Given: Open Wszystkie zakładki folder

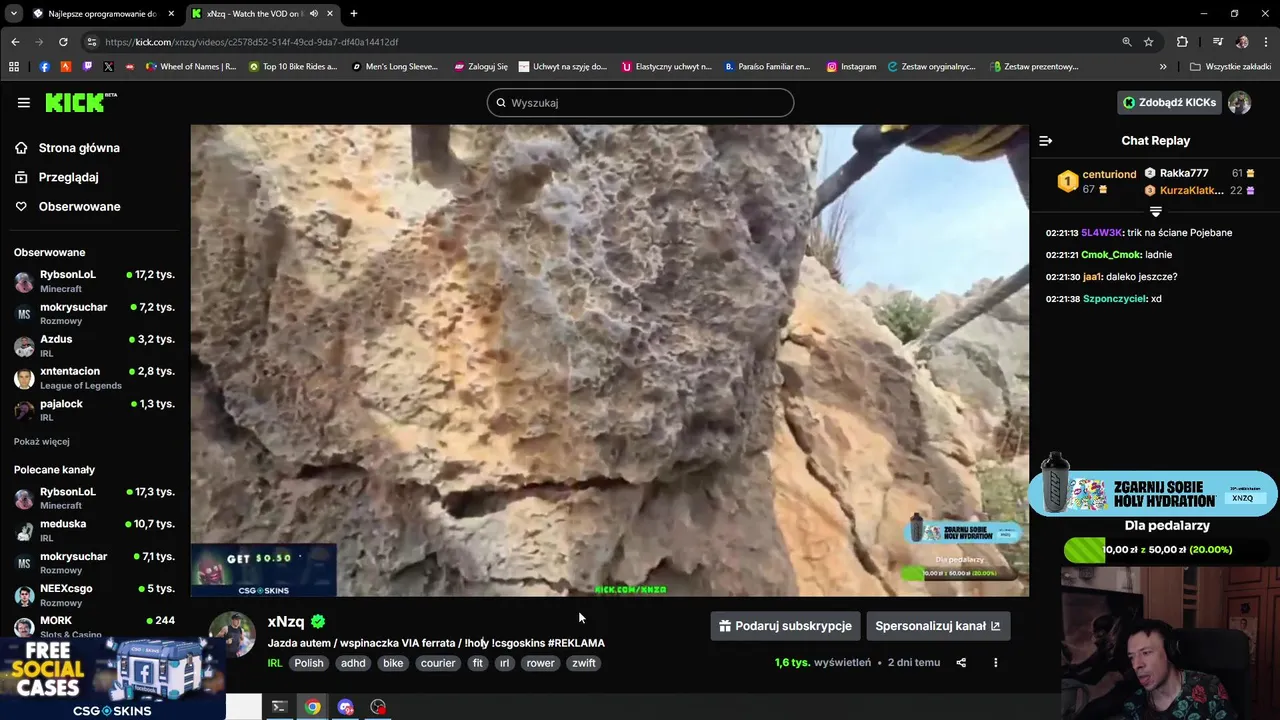Looking at the screenshot, I should pyautogui.click(x=1230, y=67).
